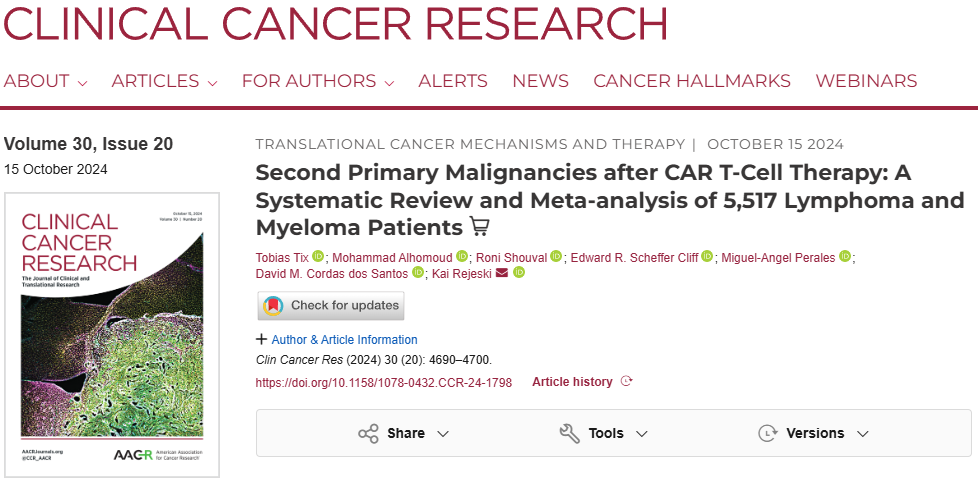The width and height of the screenshot is (978, 480).
Task: Click the Tools wrench icon
Action: tap(569, 433)
